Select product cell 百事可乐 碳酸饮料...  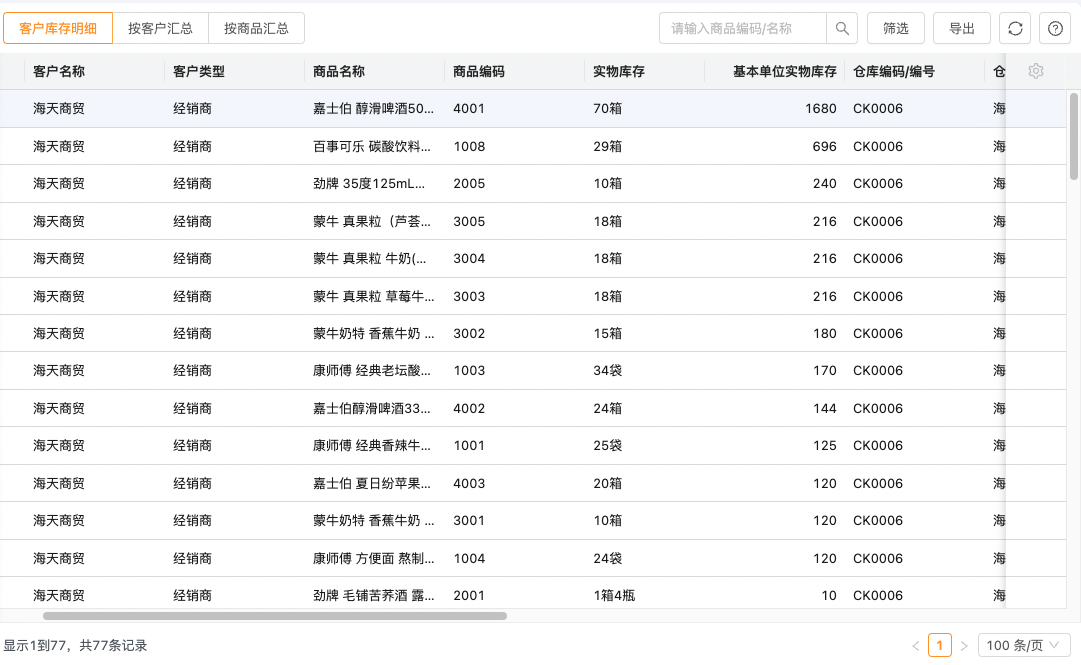tap(372, 146)
